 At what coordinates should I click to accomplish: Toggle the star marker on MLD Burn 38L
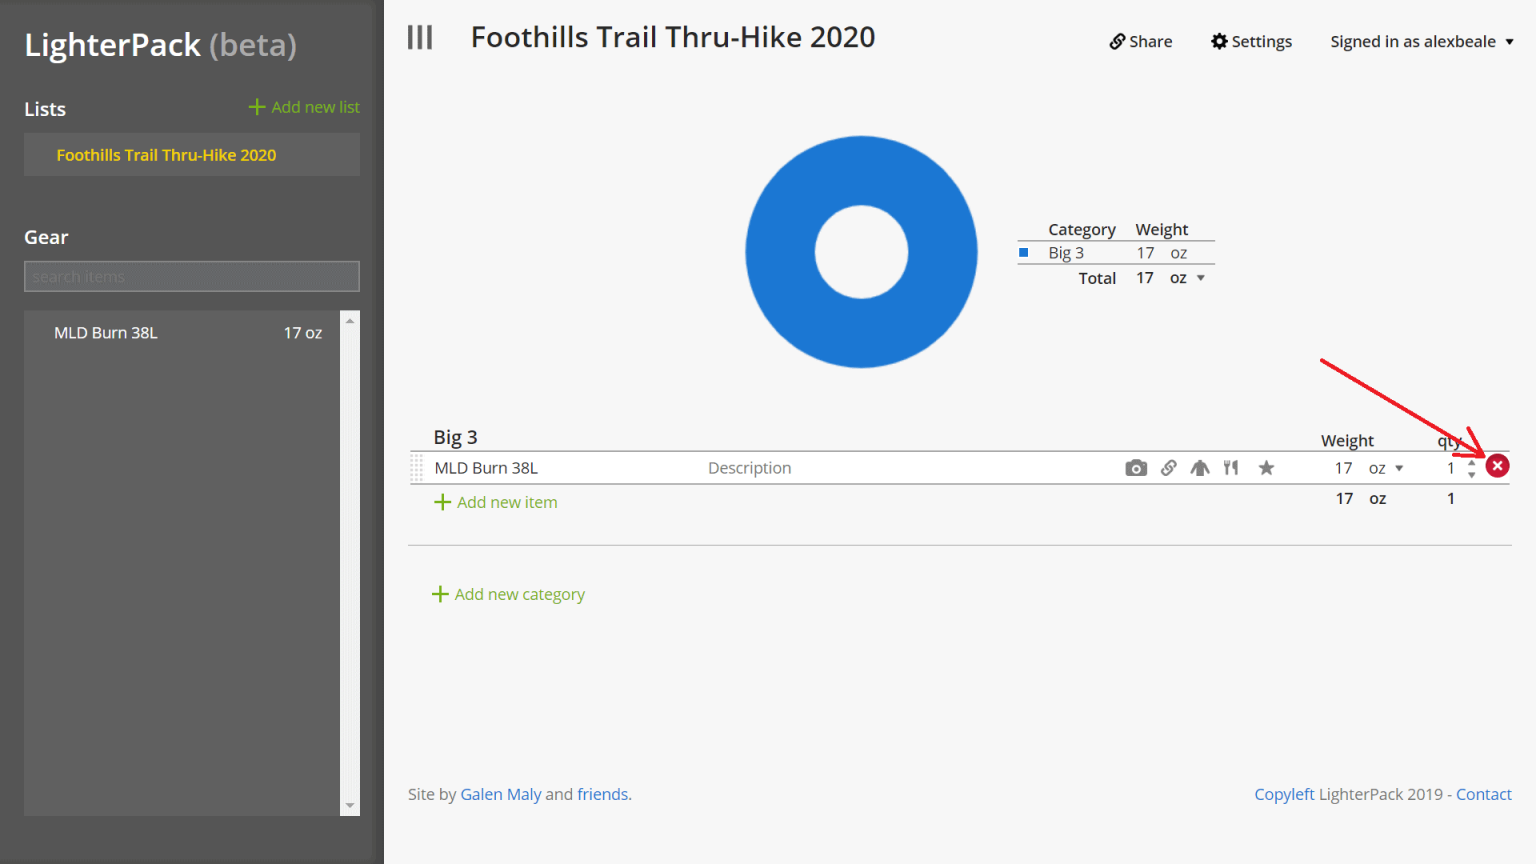(1266, 468)
